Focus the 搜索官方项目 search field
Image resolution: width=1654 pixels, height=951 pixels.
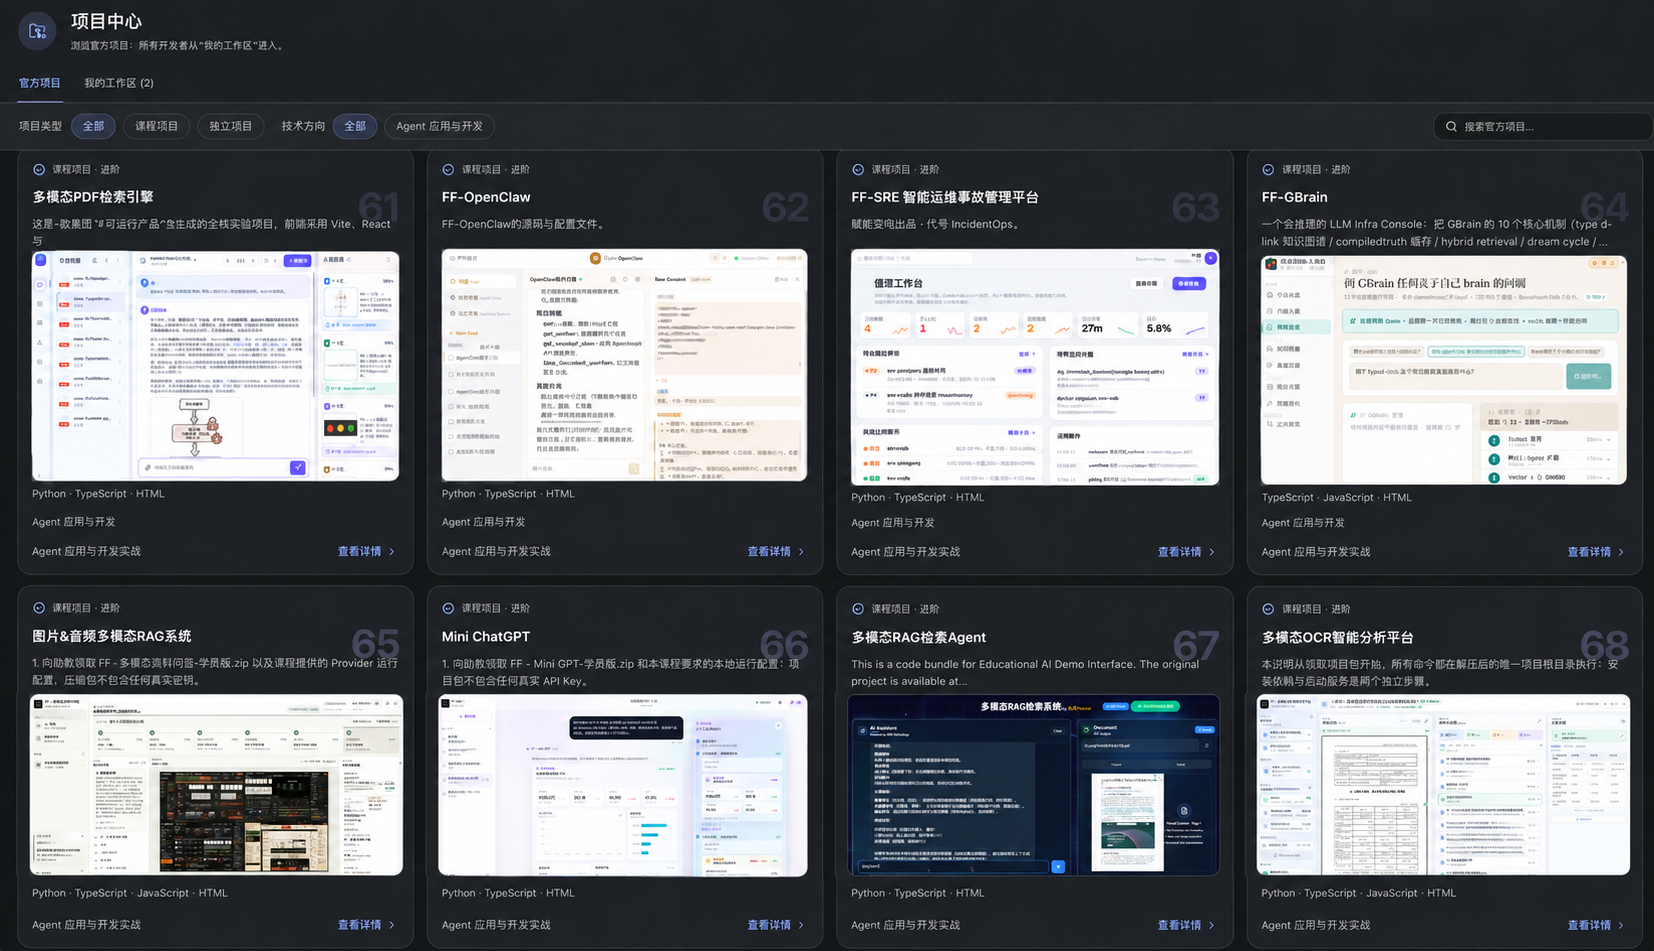click(x=1543, y=127)
